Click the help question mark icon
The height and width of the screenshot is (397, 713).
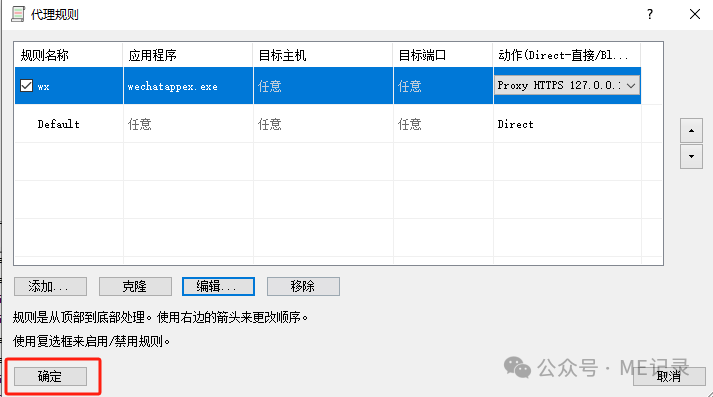coord(650,15)
